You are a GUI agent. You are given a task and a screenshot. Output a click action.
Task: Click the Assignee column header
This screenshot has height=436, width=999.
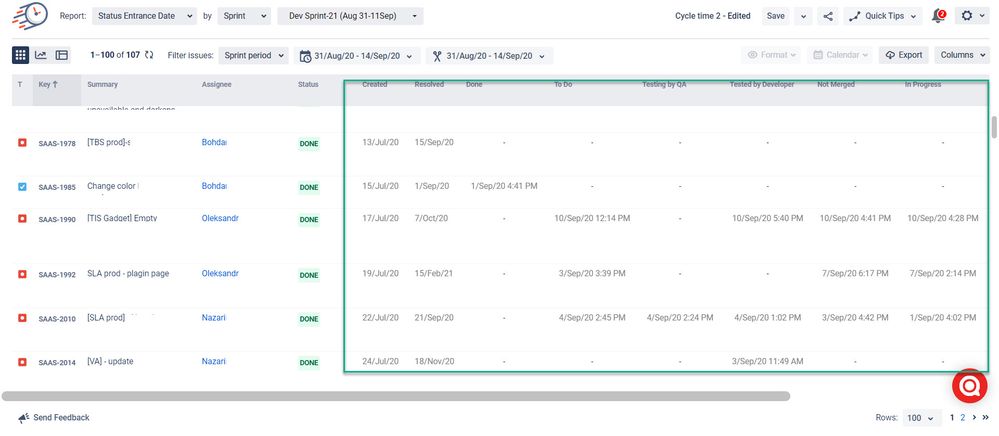(x=217, y=84)
